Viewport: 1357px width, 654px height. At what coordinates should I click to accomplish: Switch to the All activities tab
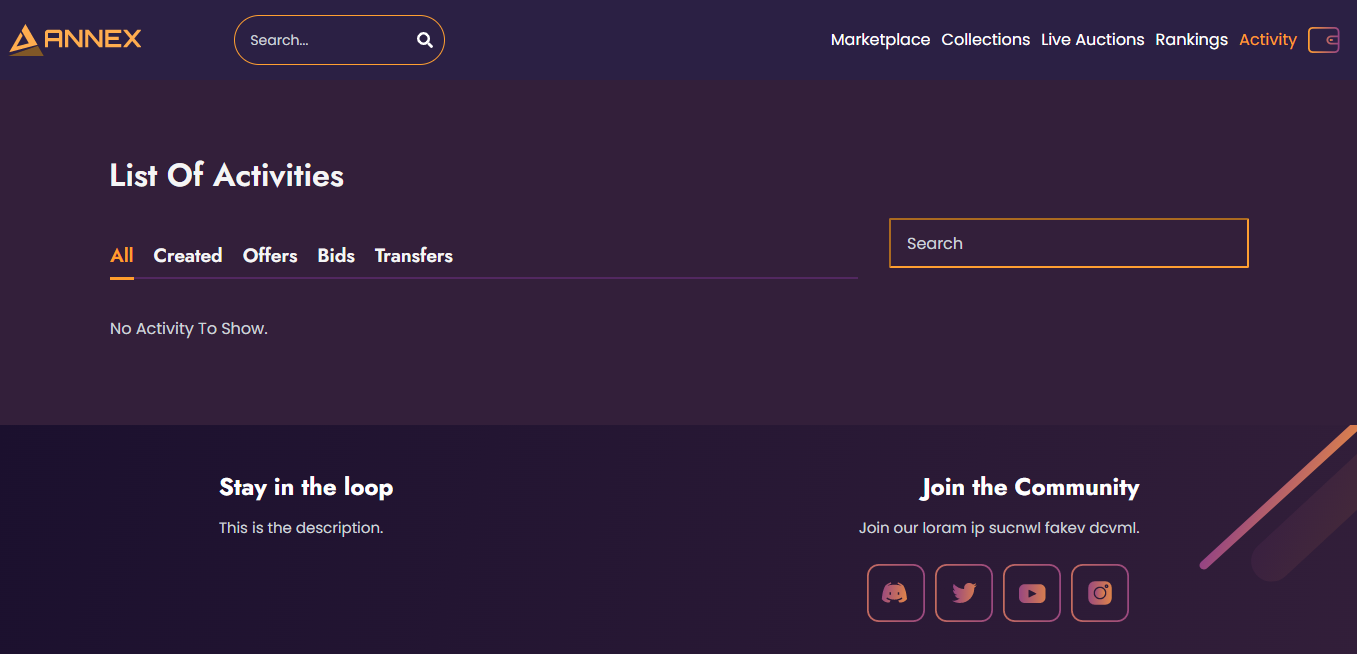tap(122, 256)
